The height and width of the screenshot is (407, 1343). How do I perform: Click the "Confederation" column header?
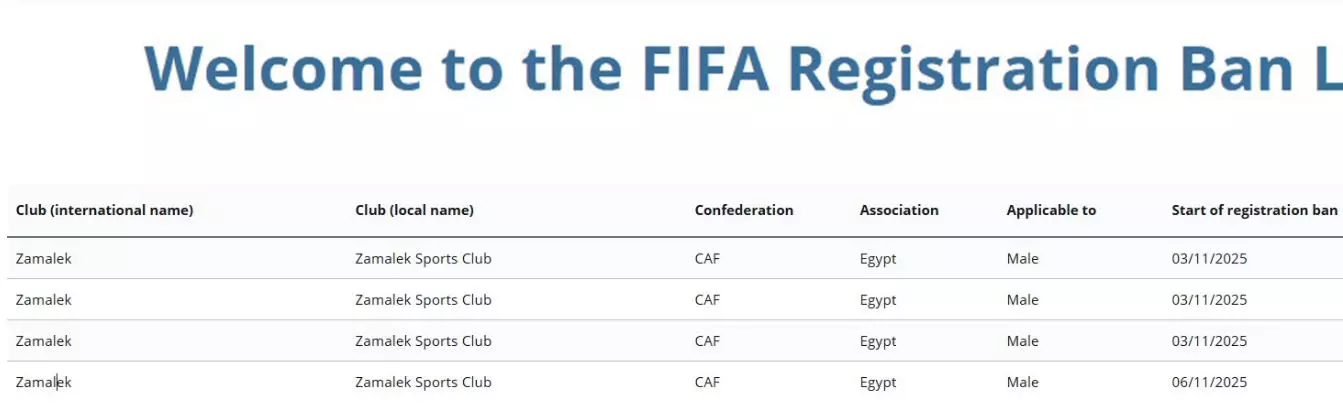coord(743,210)
